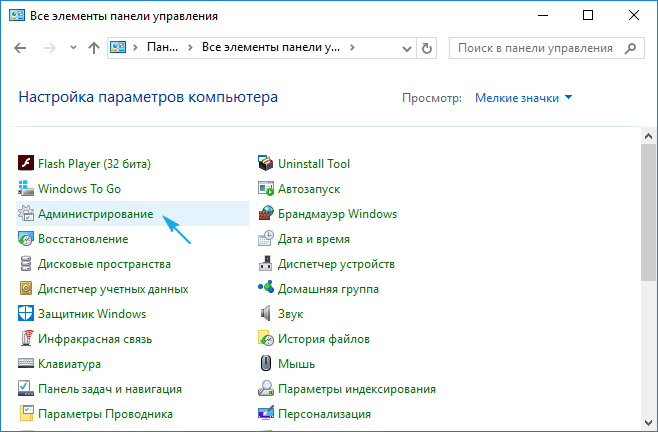Screen dimensions: 658x432
Task: Click the Брандмауэр Windows firewall icon
Action: [x=266, y=213]
